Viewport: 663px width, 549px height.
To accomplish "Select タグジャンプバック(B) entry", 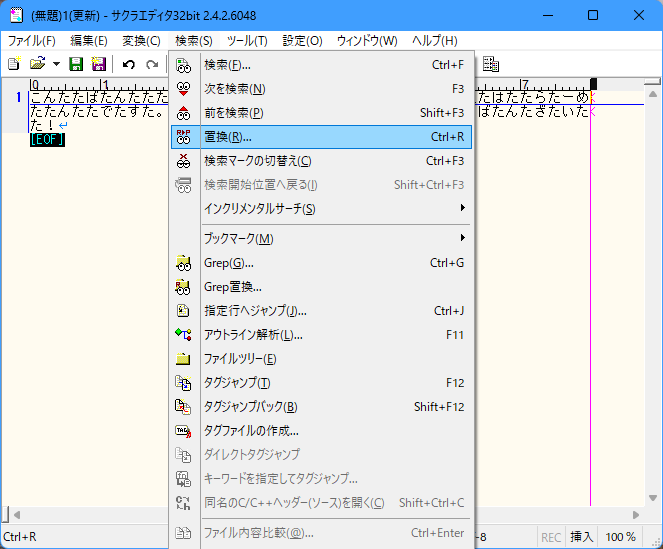I will [321, 407].
